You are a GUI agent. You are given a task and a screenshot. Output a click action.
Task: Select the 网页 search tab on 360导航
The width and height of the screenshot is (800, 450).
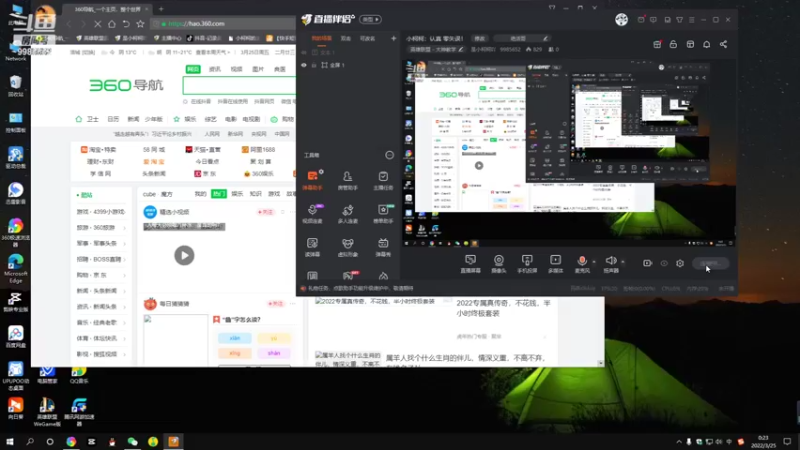193,69
